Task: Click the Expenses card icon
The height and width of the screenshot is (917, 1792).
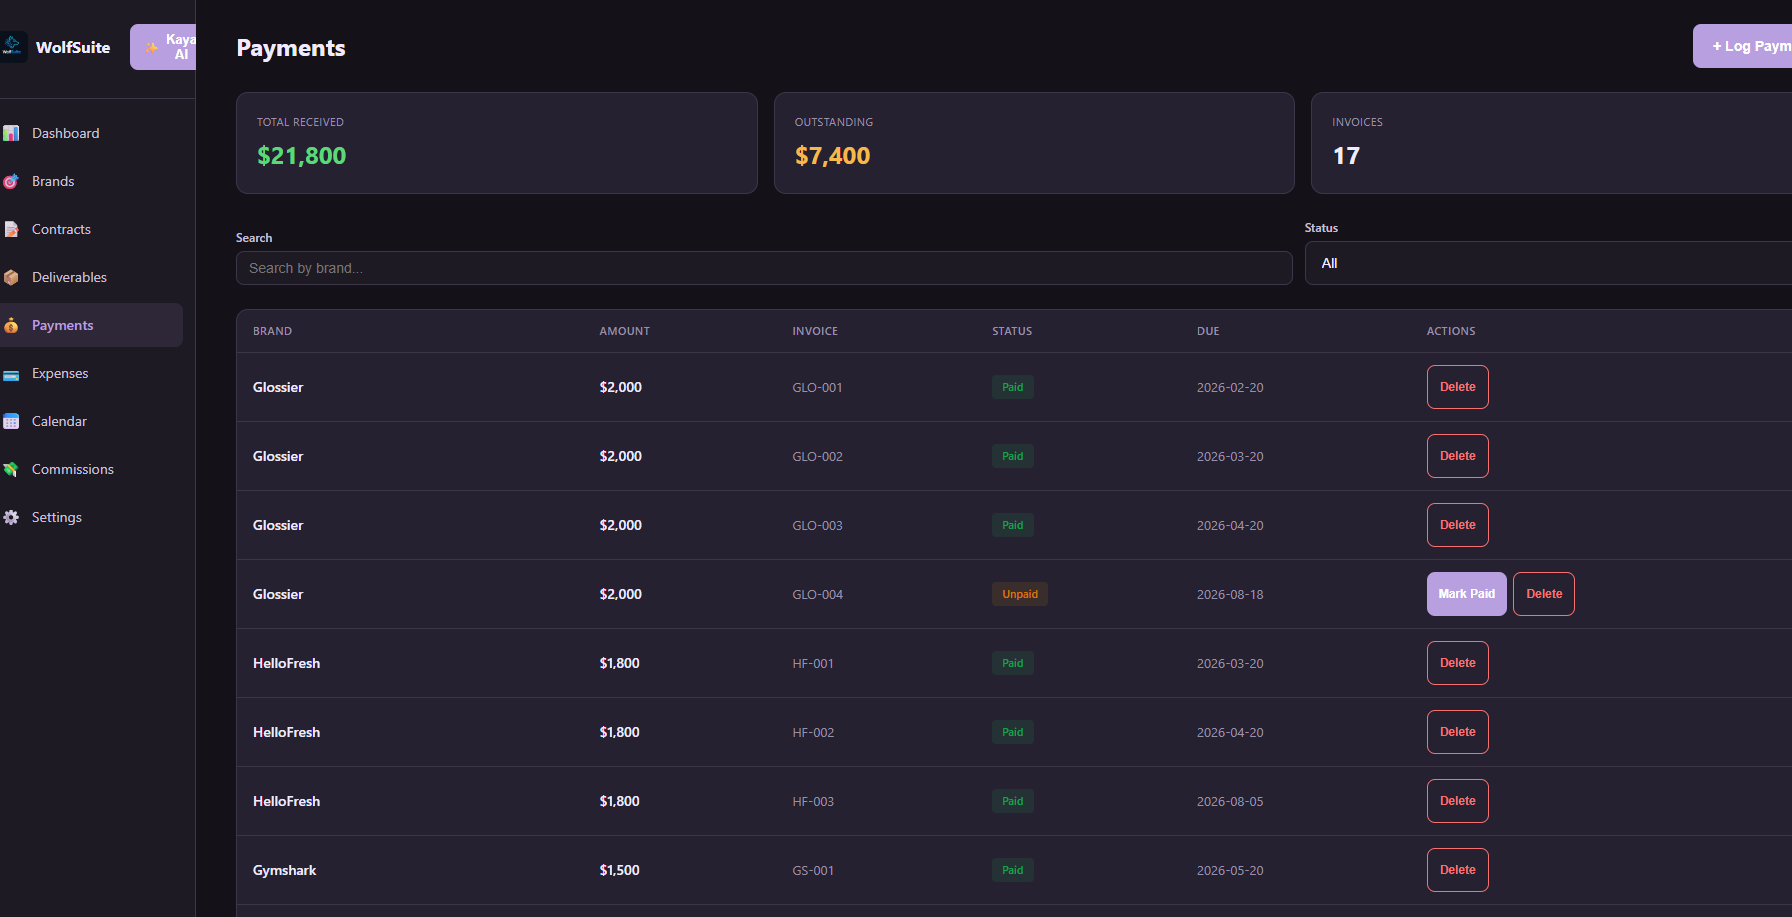Action: coord(11,373)
